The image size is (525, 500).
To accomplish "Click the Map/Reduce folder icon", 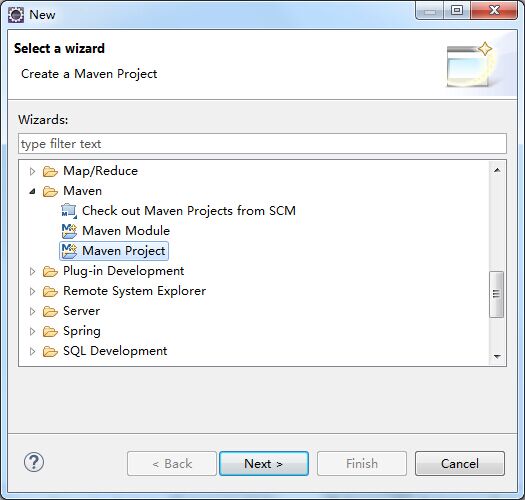I will coord(50,171).
